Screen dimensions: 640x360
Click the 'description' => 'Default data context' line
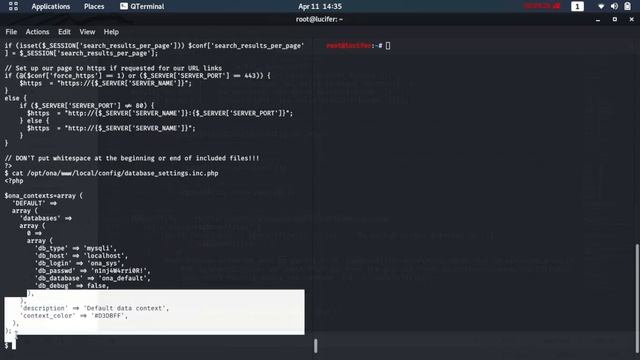point(95,308)
